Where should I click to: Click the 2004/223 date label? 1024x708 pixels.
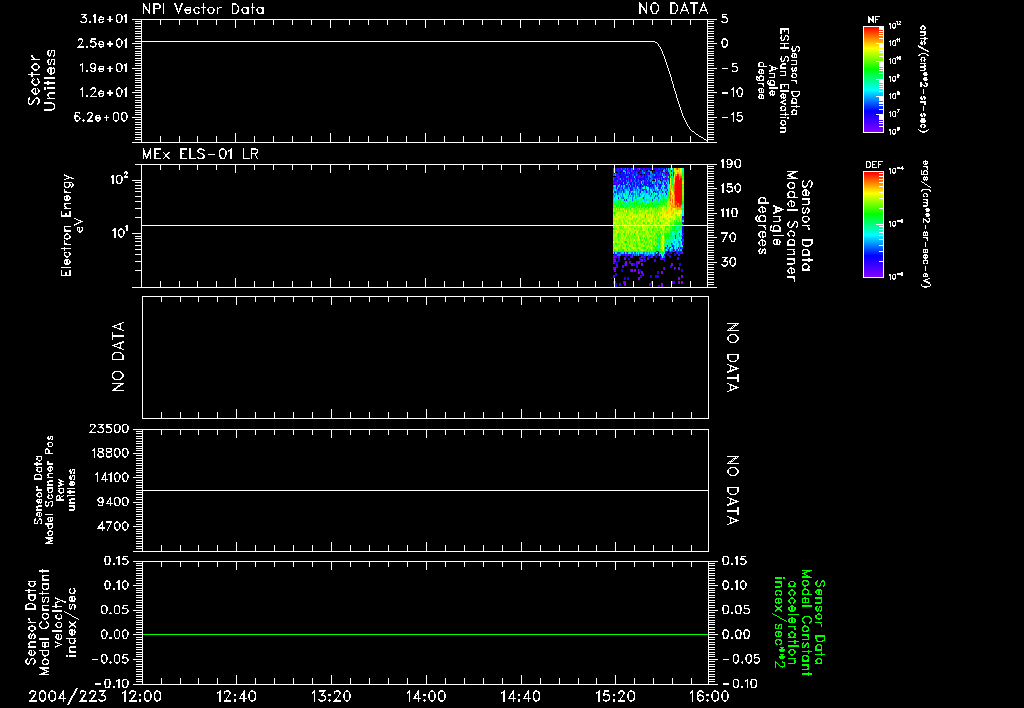pyautogui.click(x=67, y=696)
